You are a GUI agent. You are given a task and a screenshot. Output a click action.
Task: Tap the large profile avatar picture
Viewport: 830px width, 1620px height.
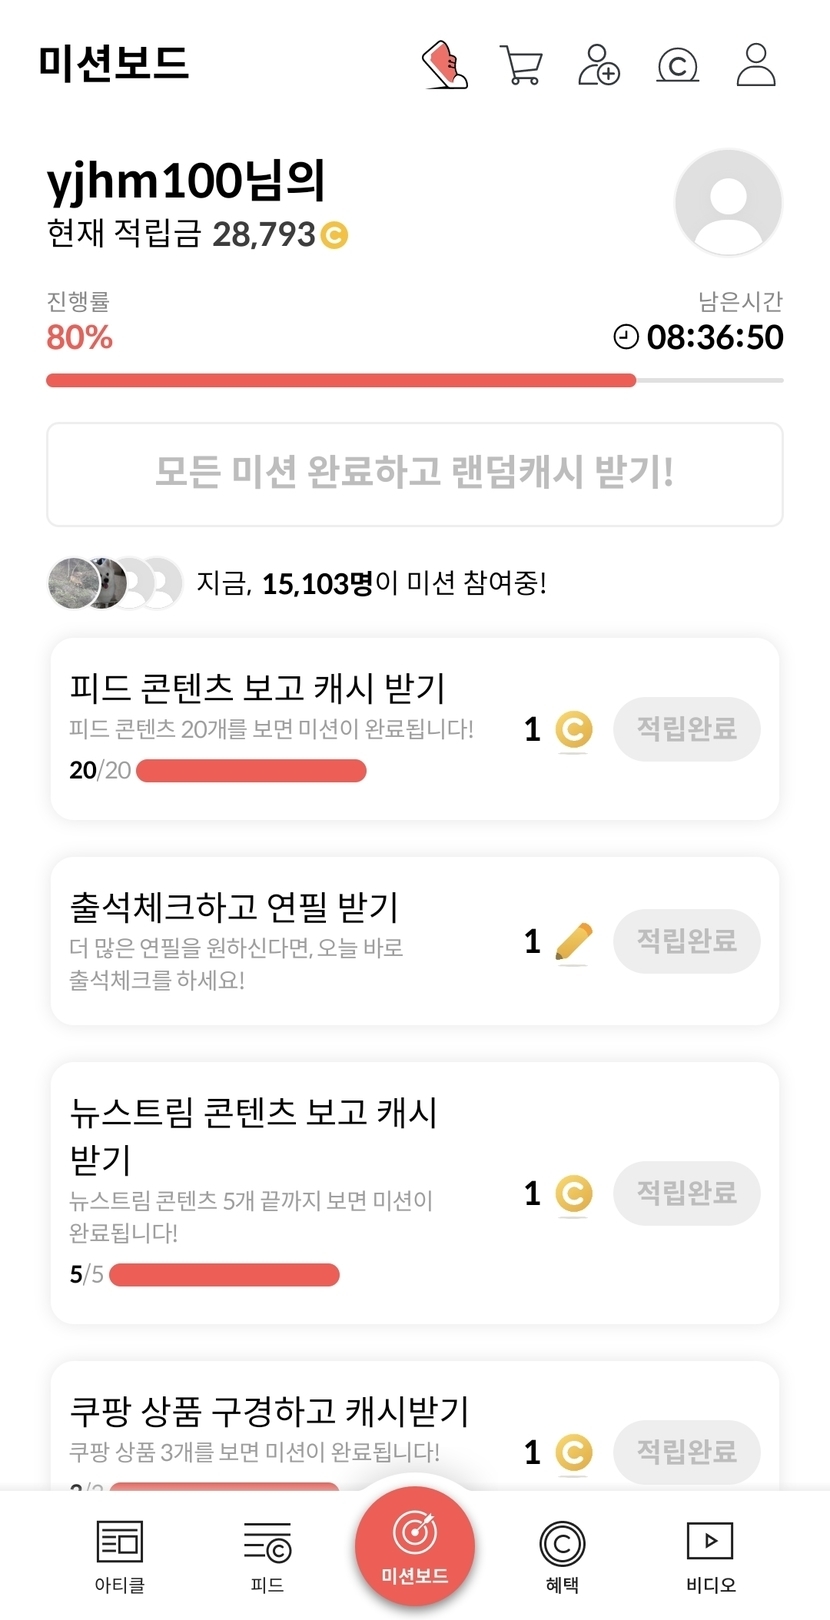pyautogui.click(x=728, y=203)
